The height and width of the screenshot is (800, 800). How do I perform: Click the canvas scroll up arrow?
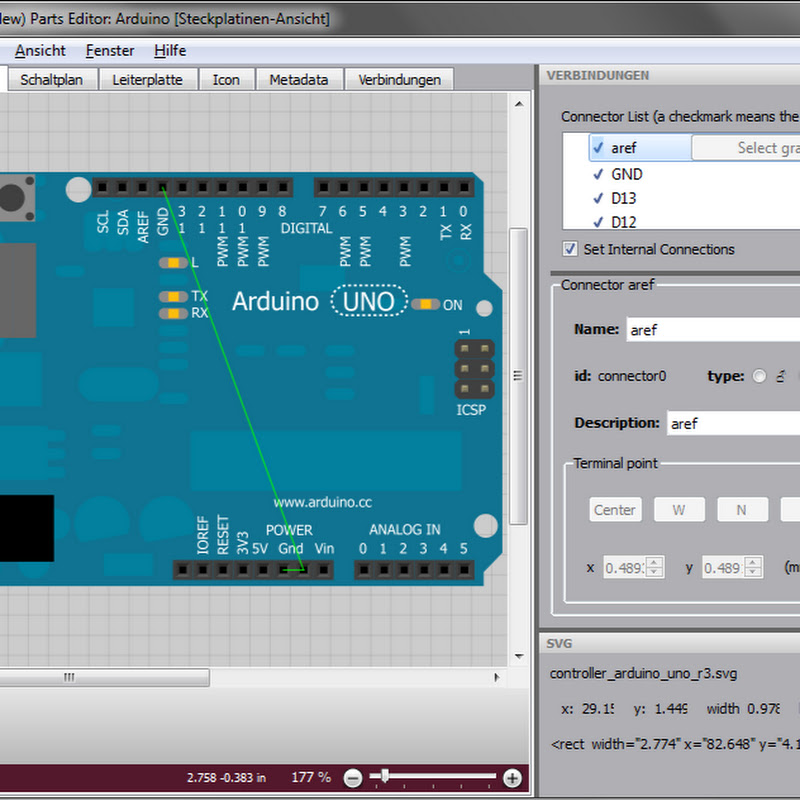pyautogui.click(x=519, y=104)
